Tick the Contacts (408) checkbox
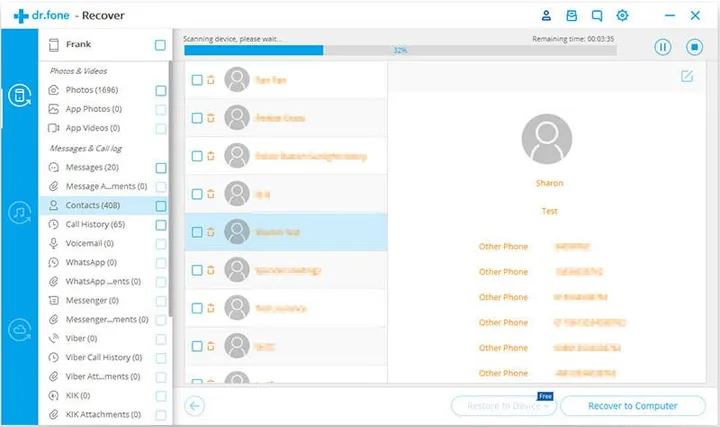 click(161, 206)
